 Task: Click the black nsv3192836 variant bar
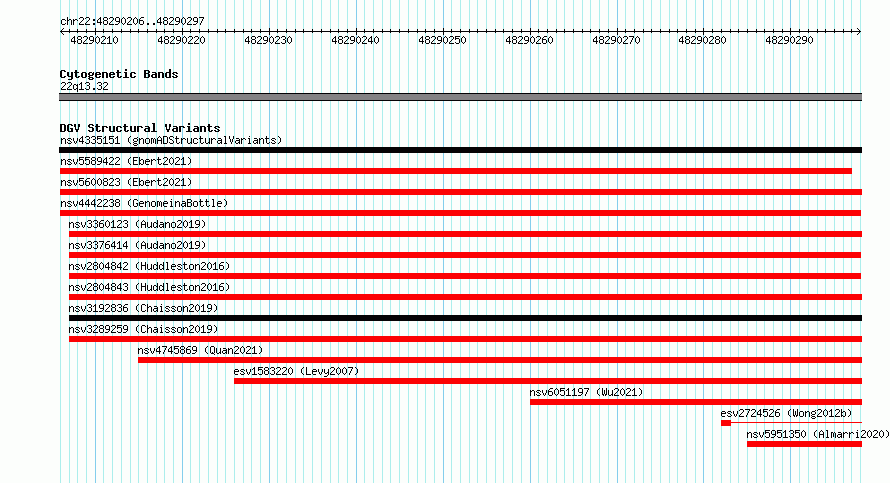click(x=465, y=318)
